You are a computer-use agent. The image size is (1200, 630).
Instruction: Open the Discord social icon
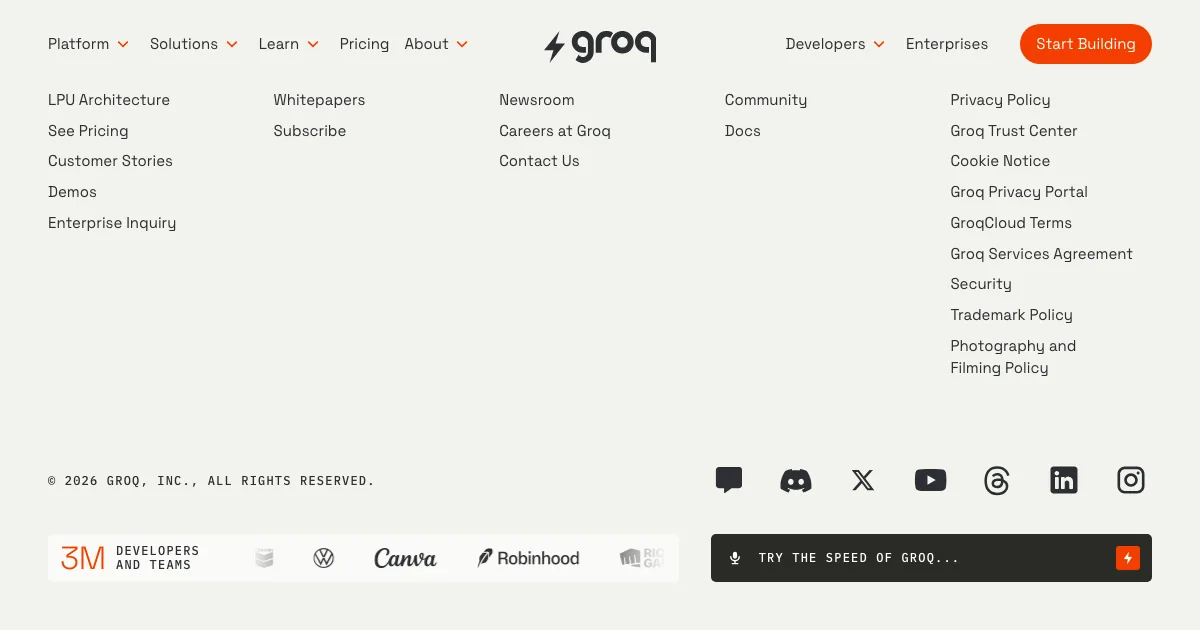(x=795, y=481)
